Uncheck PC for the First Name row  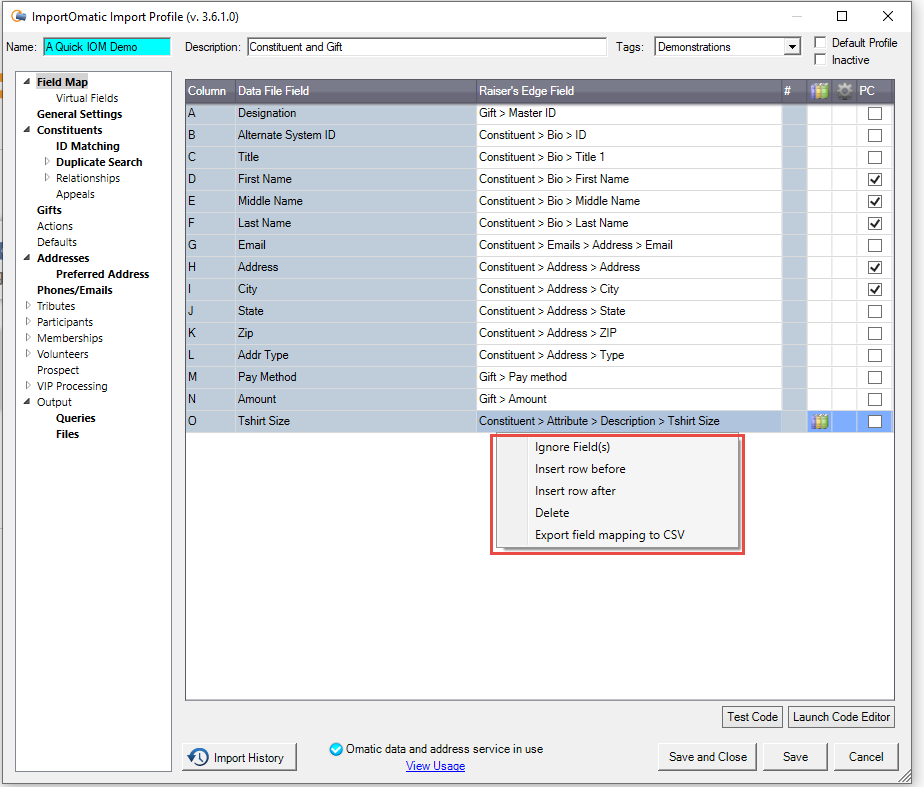[875, 179]
